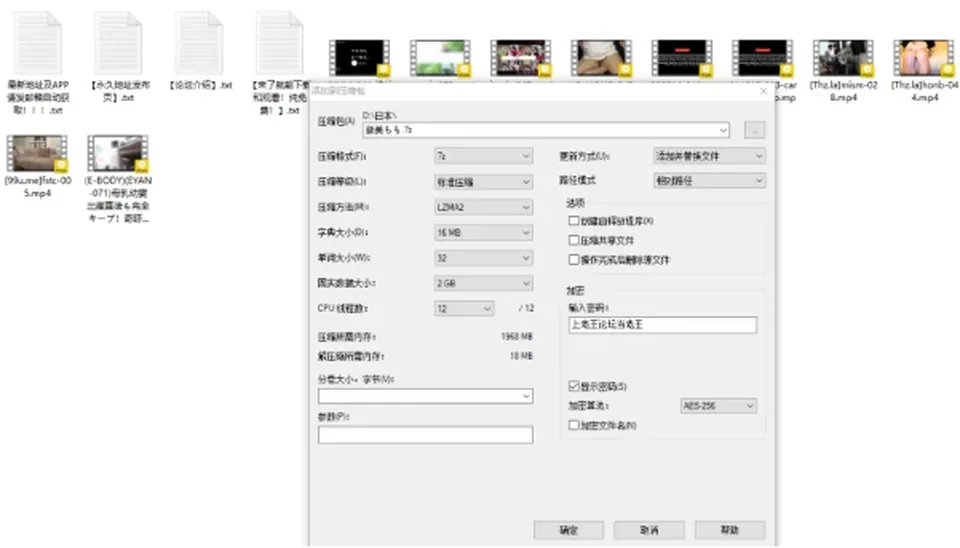Select the honb-044.mp4 video file
The image size is (960, 548).
click(924, 58)
